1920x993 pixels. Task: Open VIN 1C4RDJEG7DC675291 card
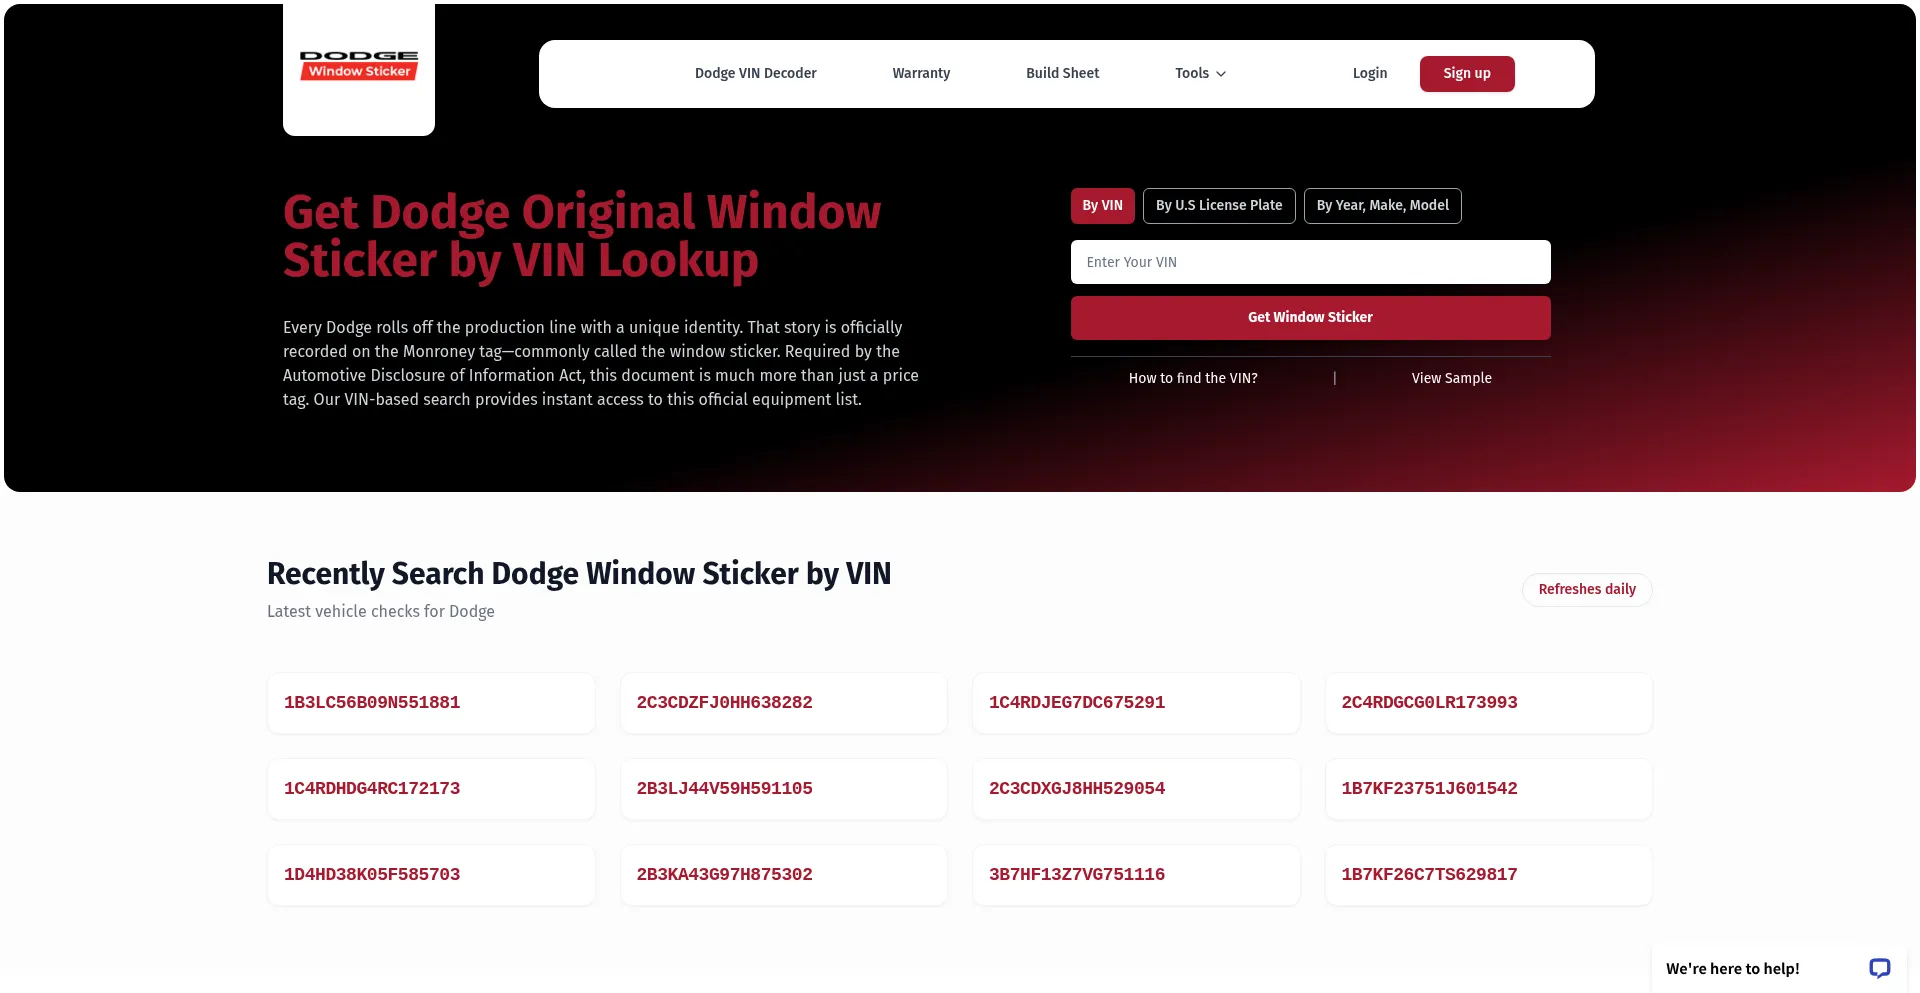tap(1136, 703)
